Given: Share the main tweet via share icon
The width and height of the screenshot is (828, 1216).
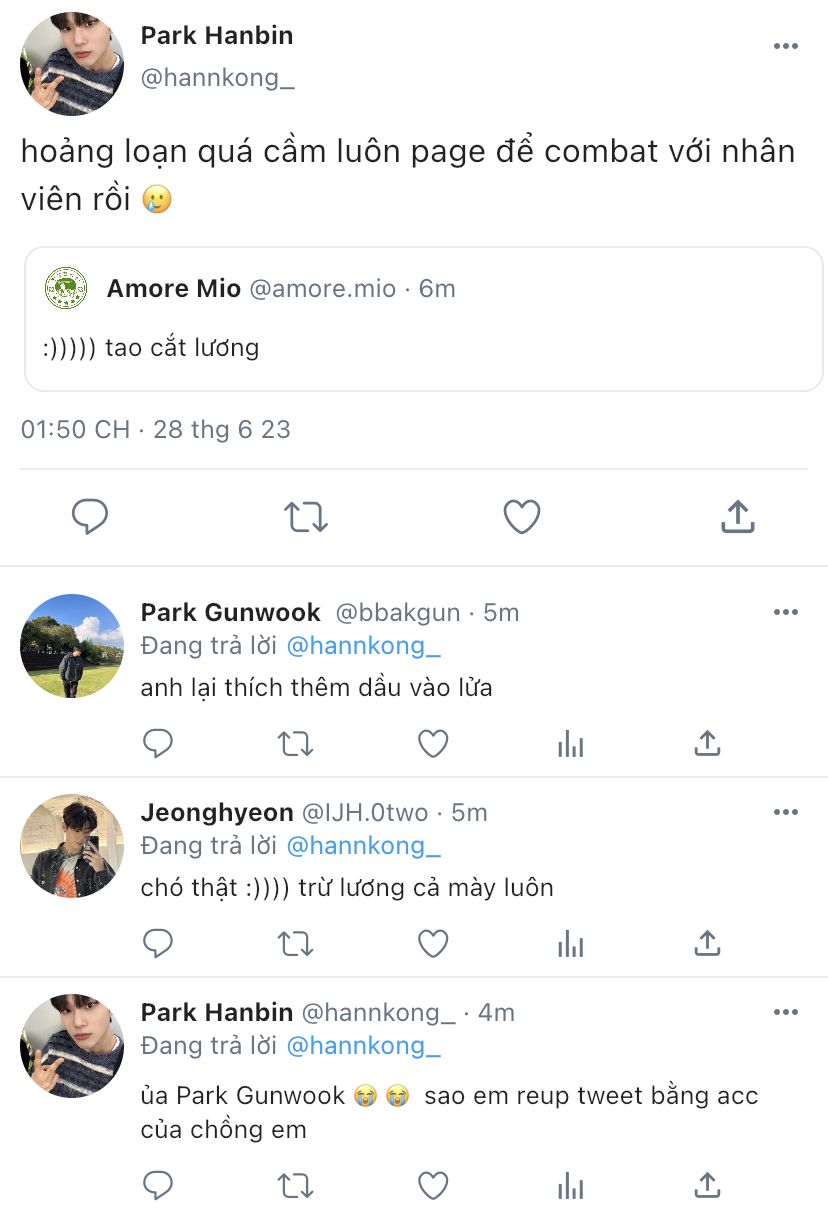Looking at the screenshot, I should [737, 517].
